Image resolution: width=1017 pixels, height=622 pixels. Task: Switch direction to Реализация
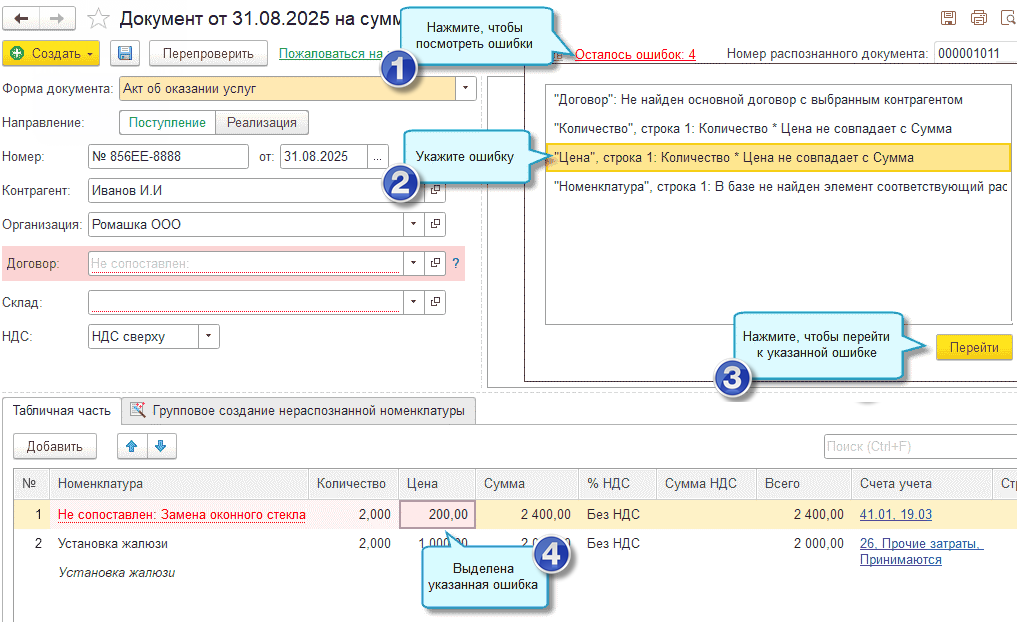[264, 122]
